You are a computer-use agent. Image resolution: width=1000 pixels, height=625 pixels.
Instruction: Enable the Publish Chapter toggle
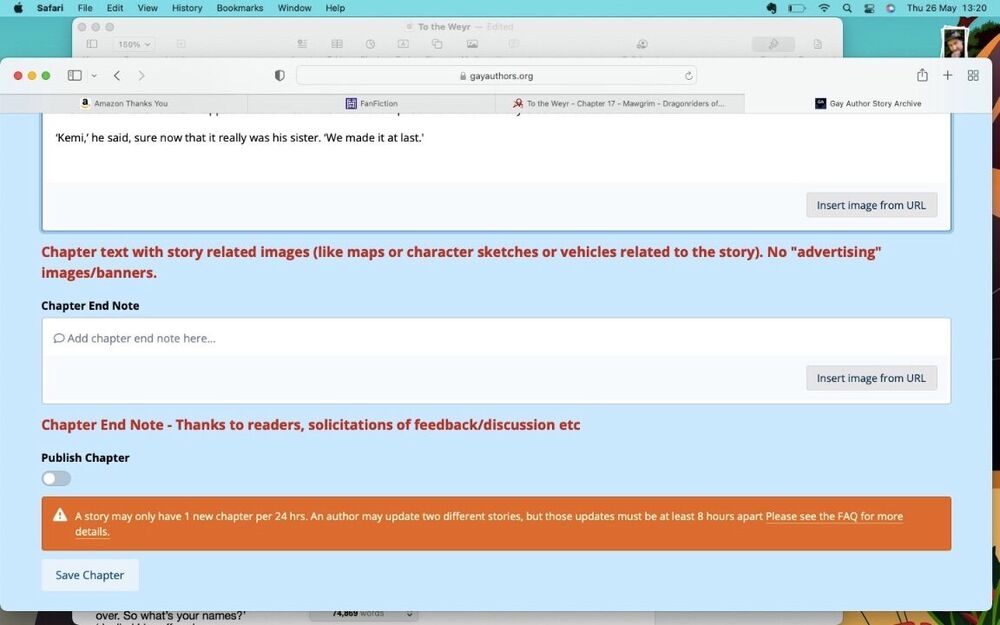pyautogui.click(x=56, y=478)
